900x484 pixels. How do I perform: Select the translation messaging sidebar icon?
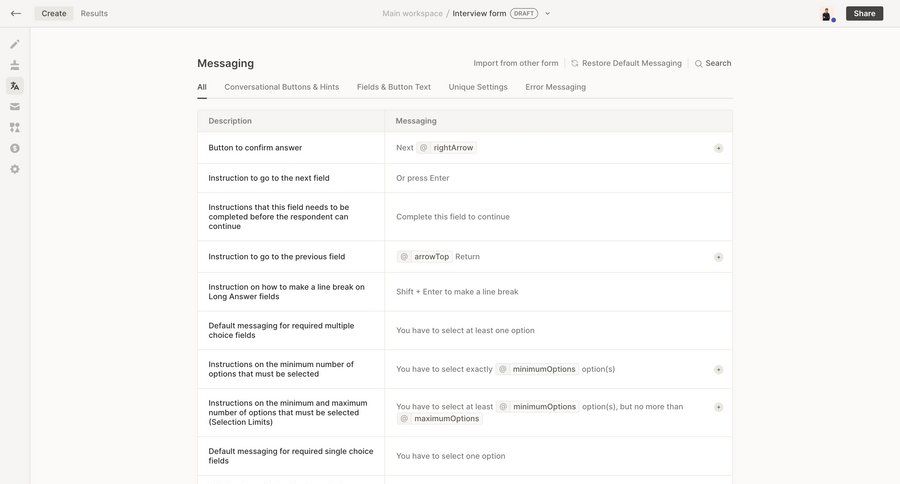coord(15,86)
